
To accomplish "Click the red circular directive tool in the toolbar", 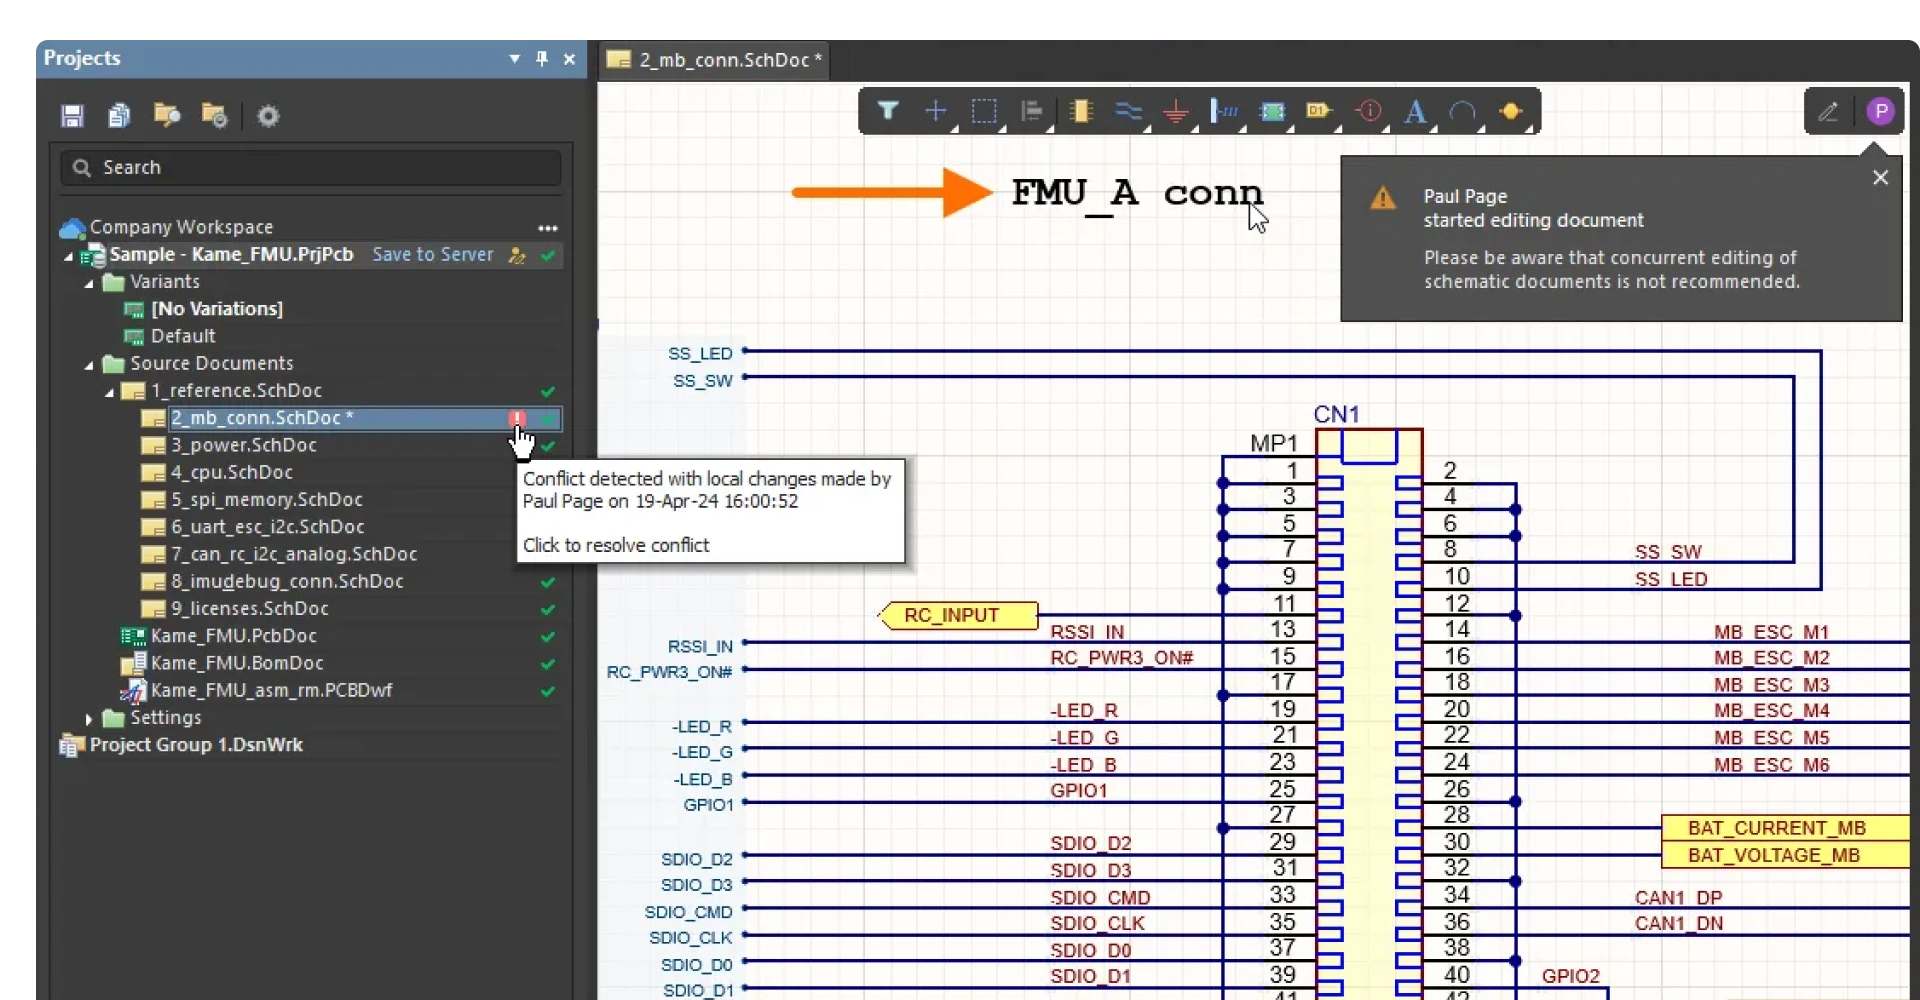I will point(1368,111).
